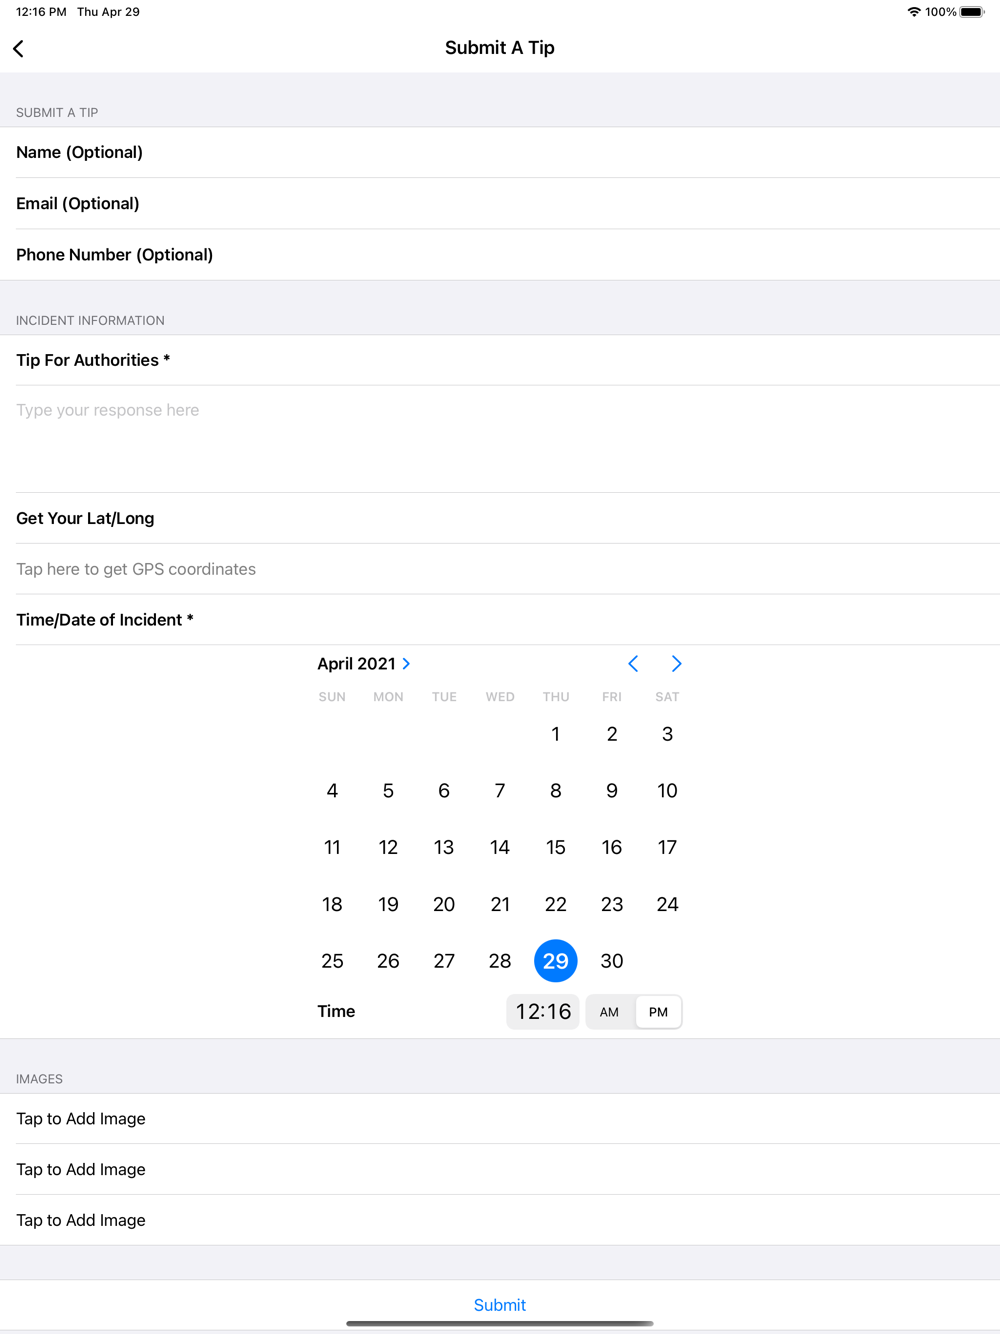Show next month with right chevron
The image size is (1000, 1334).
(677, 664)
